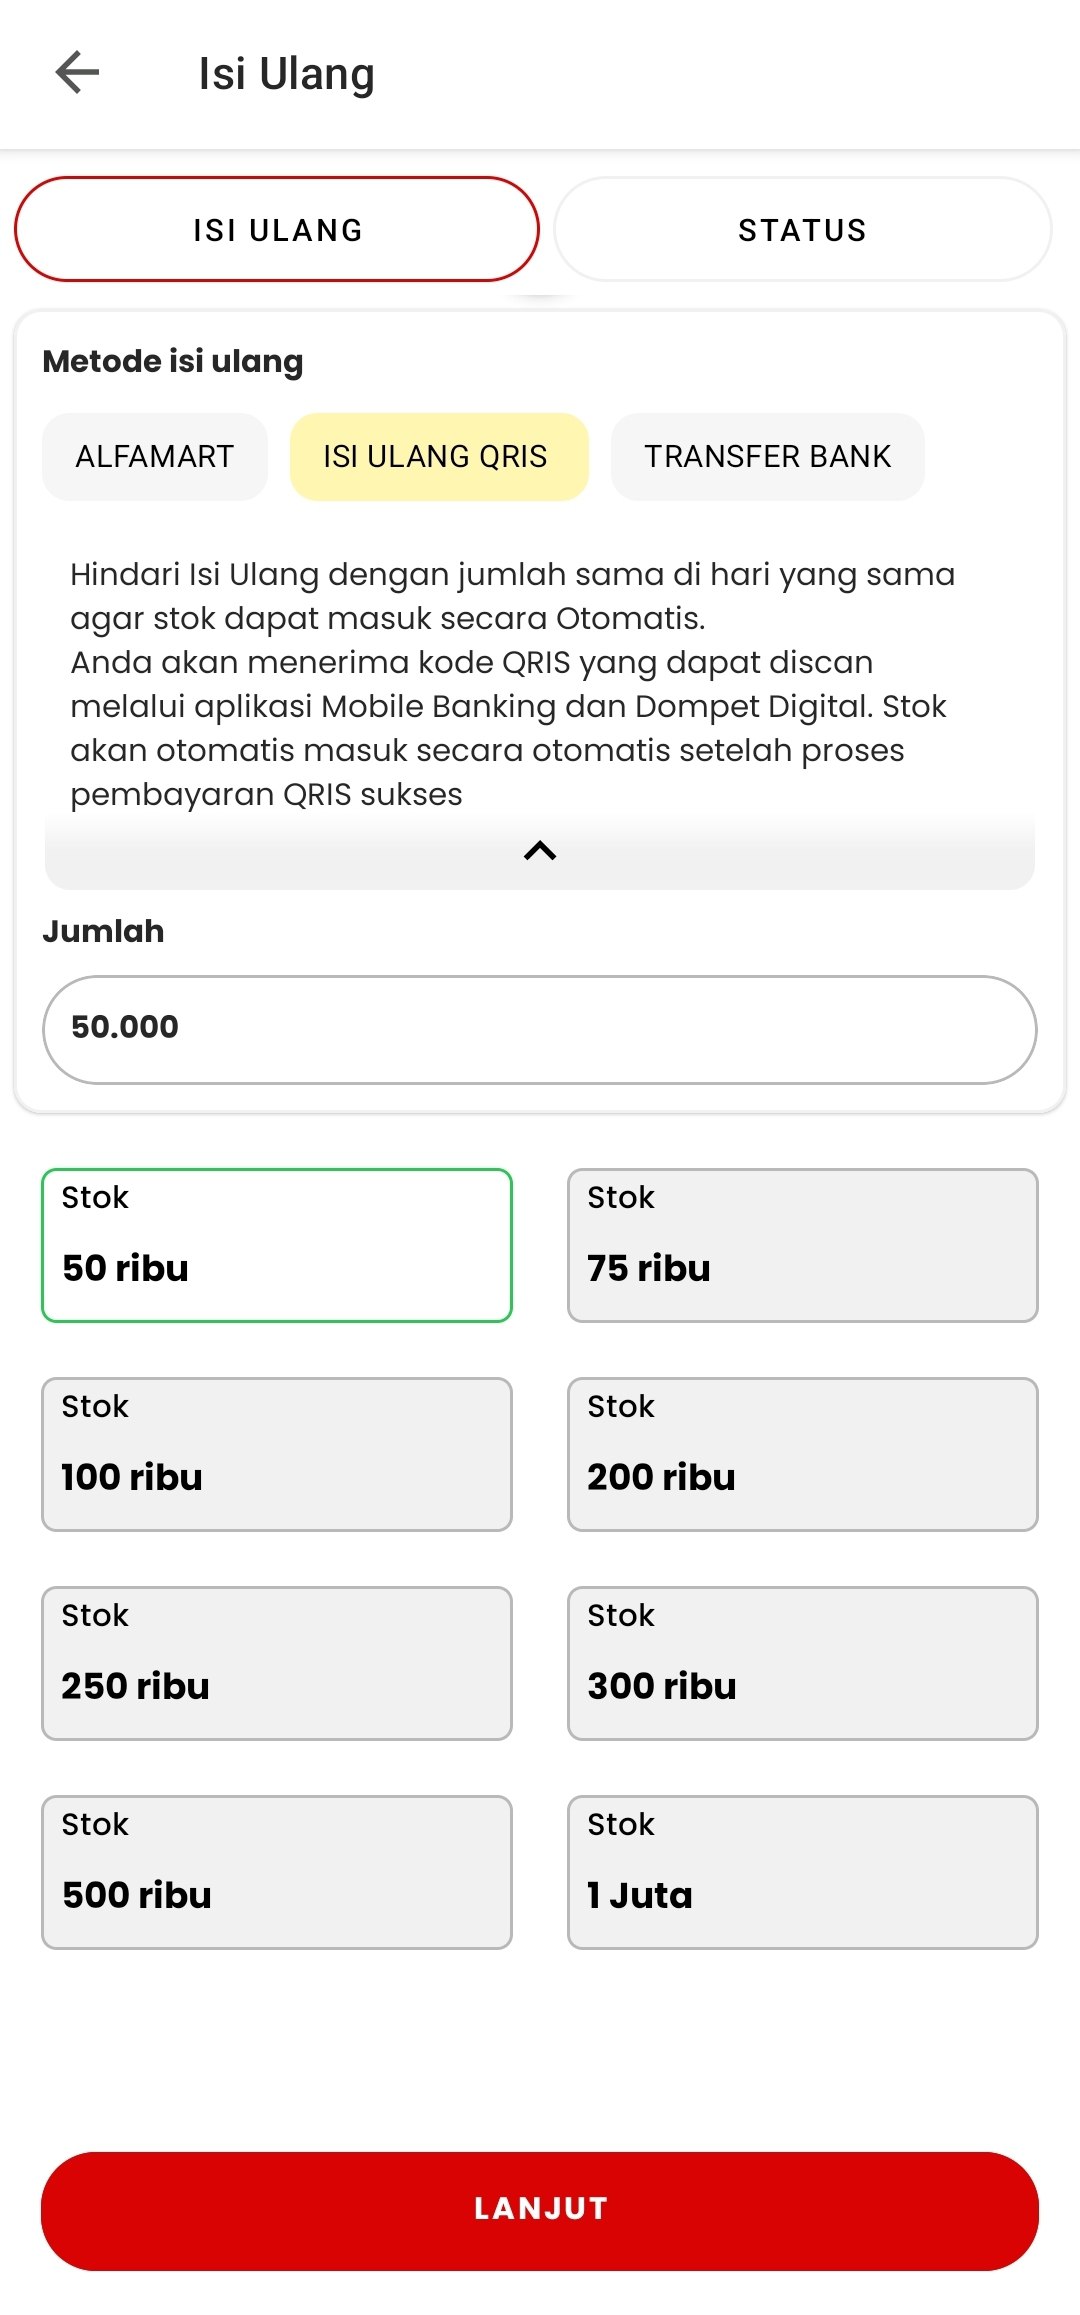
Task: Select the 50 ribu stock option
Action: [x=277, y=1244]
